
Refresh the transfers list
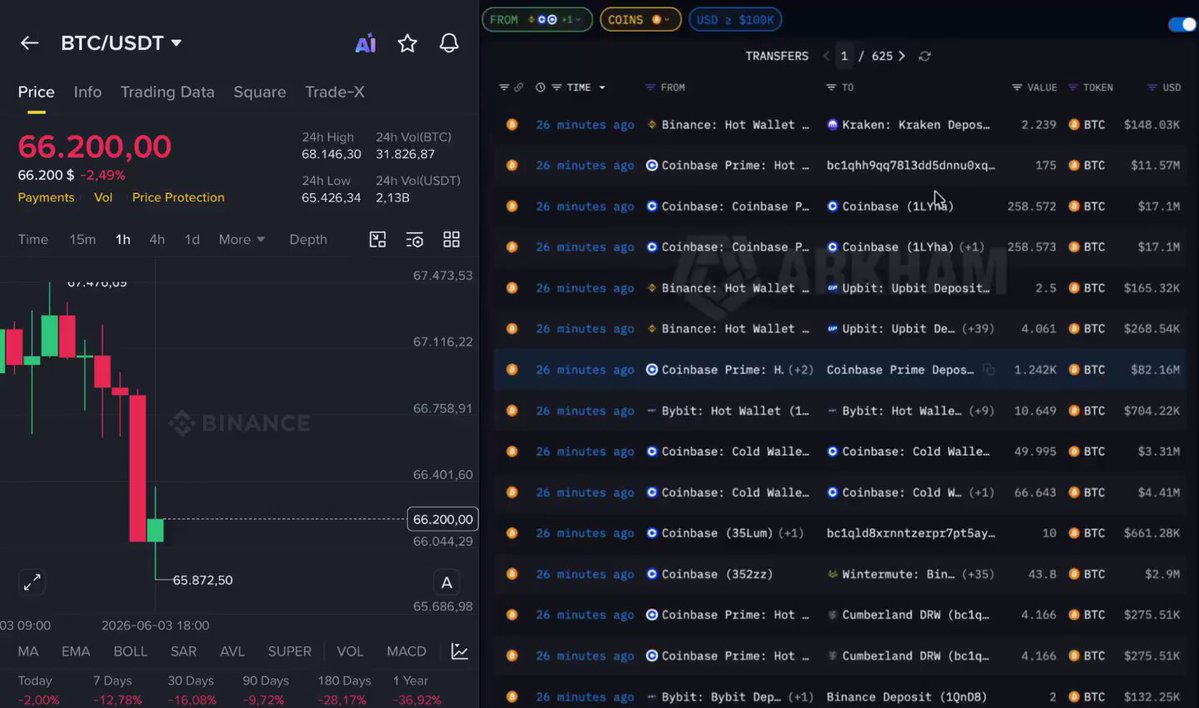[x=924, y=56]
